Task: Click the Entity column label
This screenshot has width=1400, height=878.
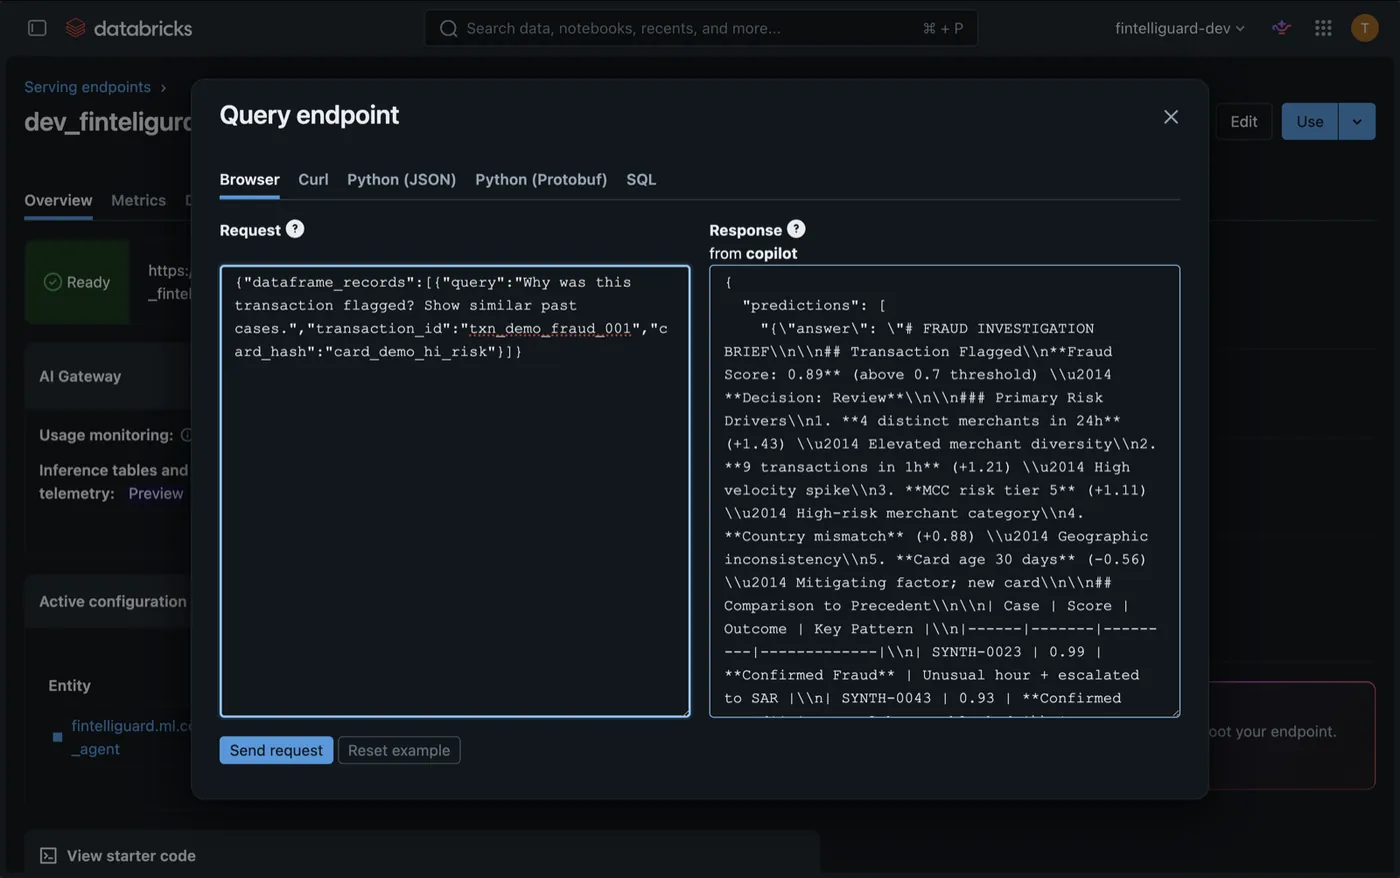Action: point(69,685)
